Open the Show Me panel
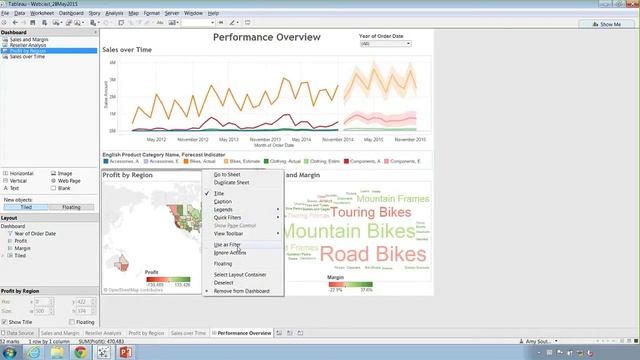Viewport: 640px width, 360px height. 607,24
